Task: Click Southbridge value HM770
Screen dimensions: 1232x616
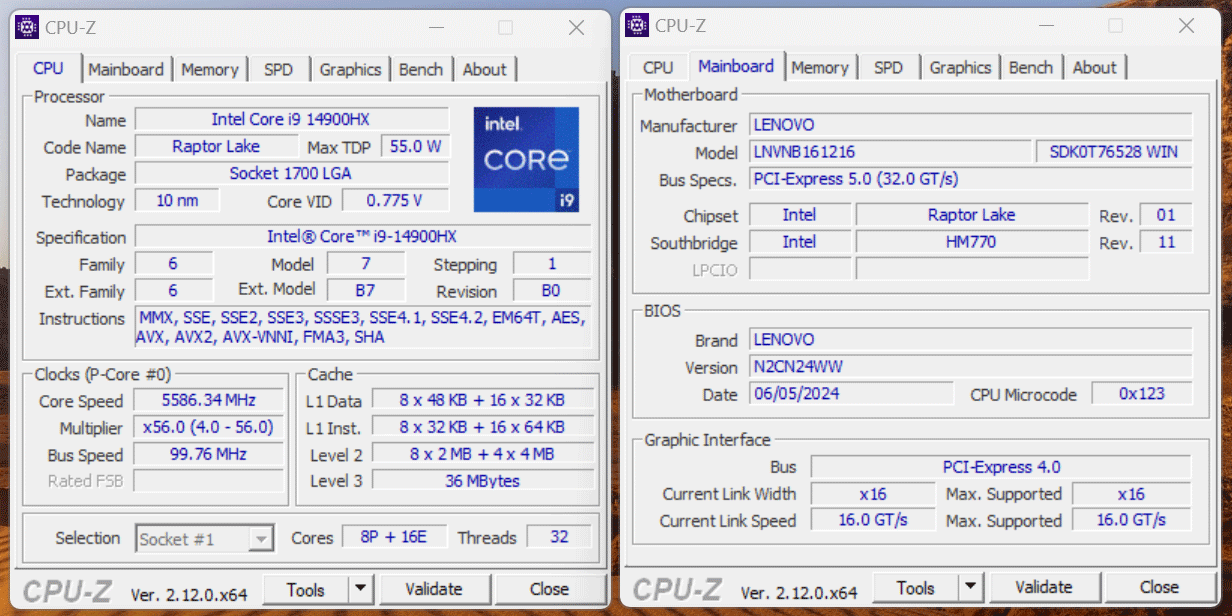Action: (971, 242)
